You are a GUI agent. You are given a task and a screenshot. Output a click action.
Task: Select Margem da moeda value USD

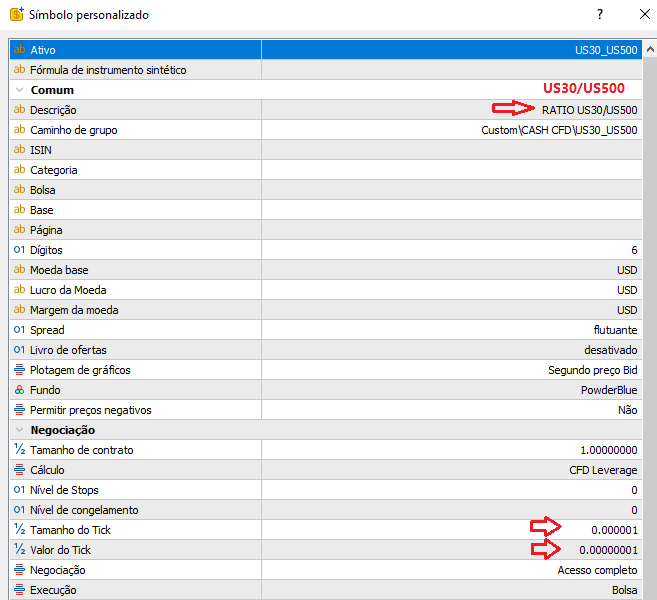(627, 310)
